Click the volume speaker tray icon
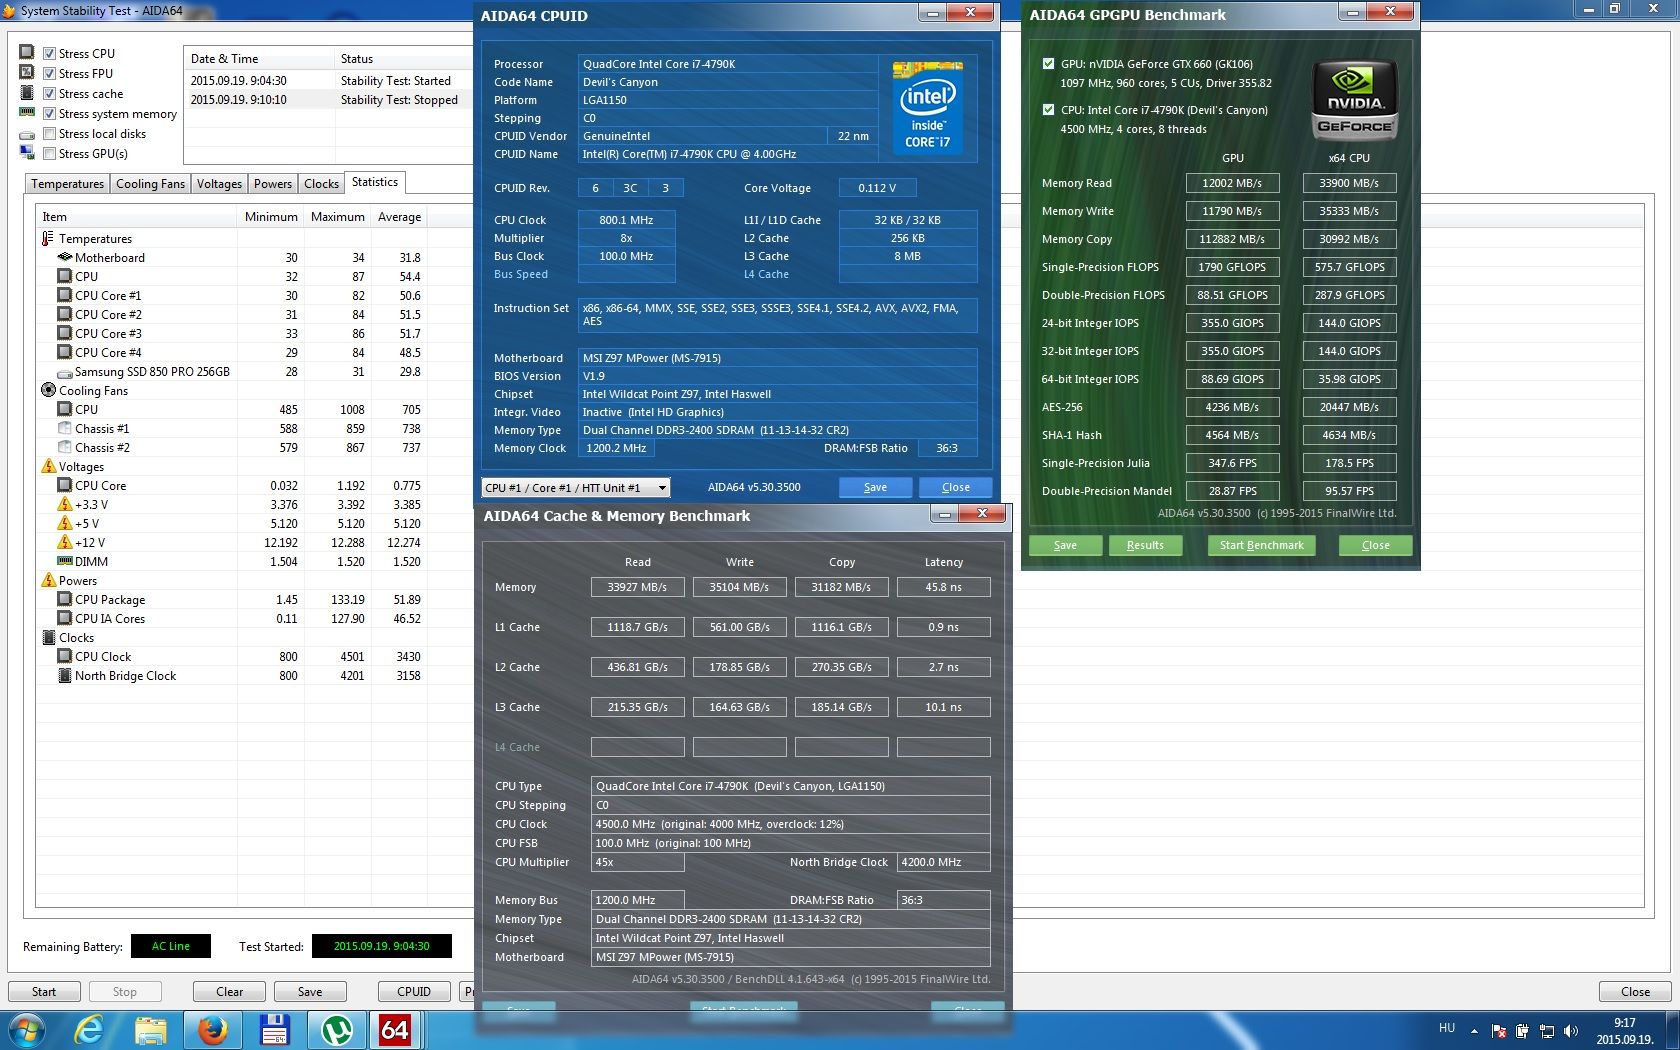Image resolution: width=1680 pixels, height=1050 pixels. pos(1570,1030)
